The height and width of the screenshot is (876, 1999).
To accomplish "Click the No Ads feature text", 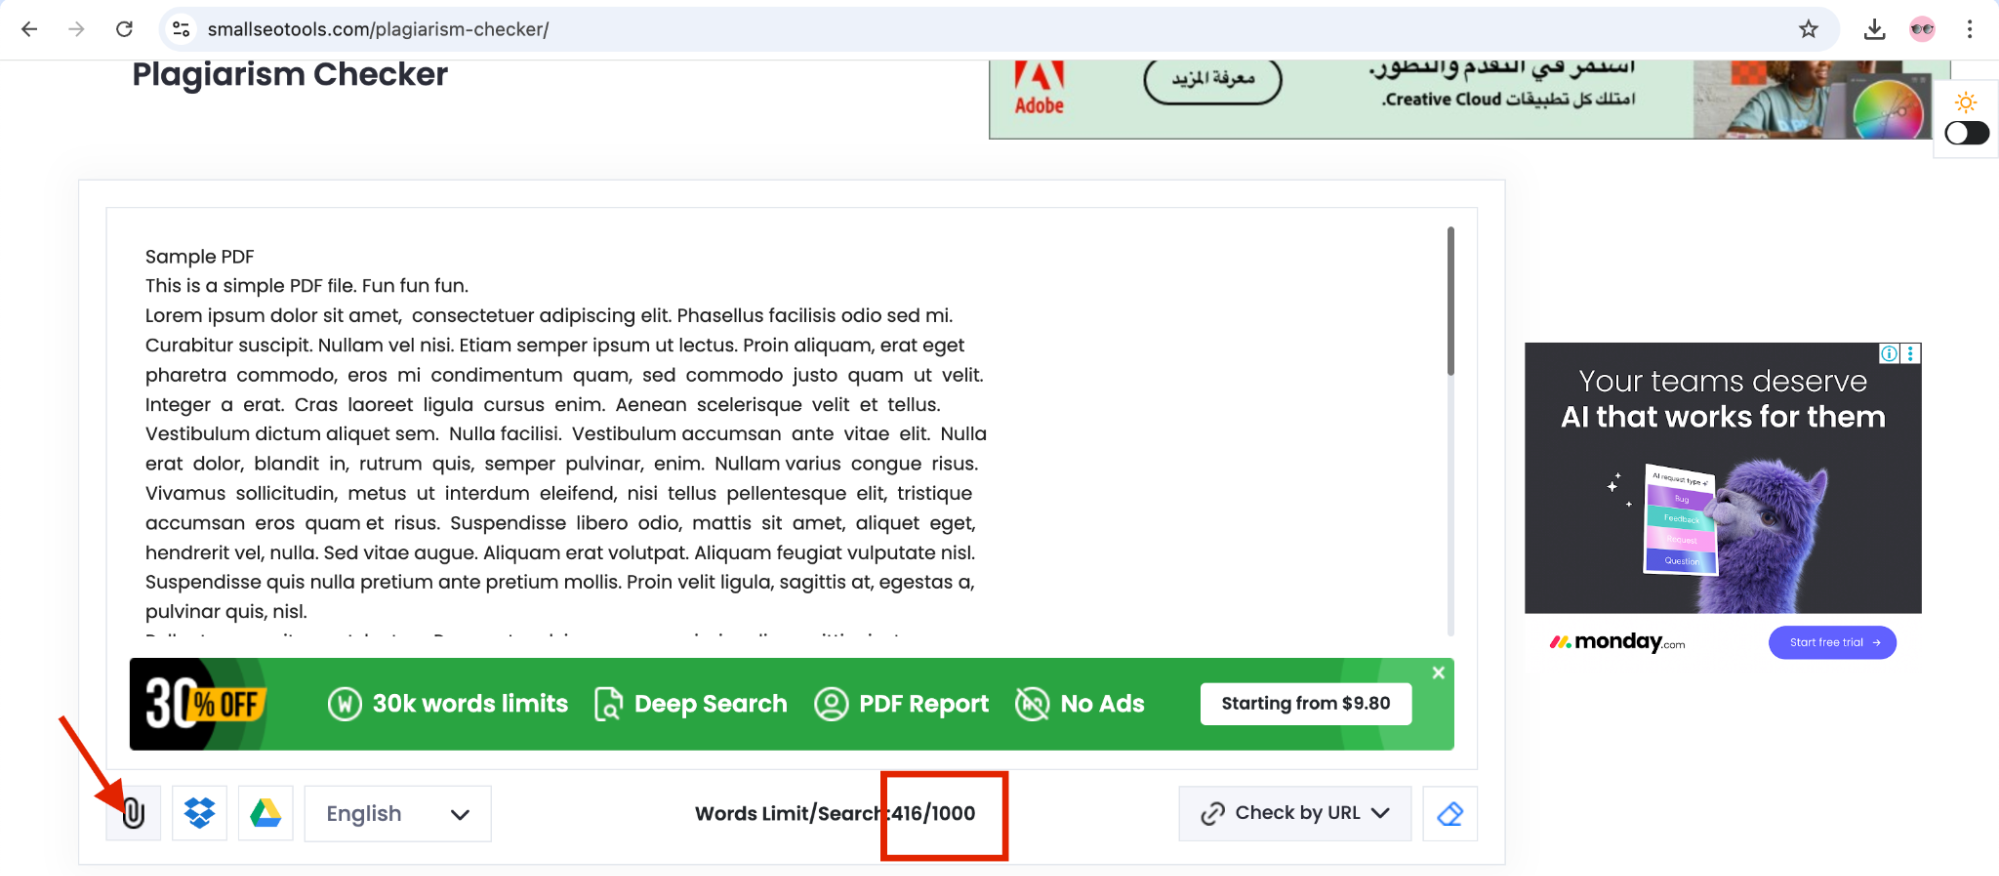I will [1102, 704].
